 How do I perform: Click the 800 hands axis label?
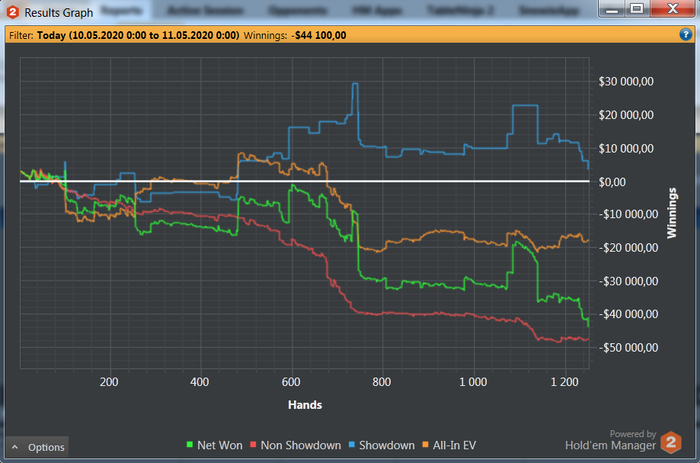382,382
